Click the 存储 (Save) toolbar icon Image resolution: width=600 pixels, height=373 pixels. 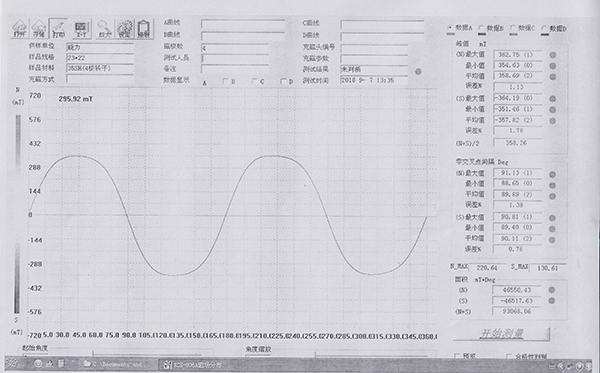tap(39, 29)
